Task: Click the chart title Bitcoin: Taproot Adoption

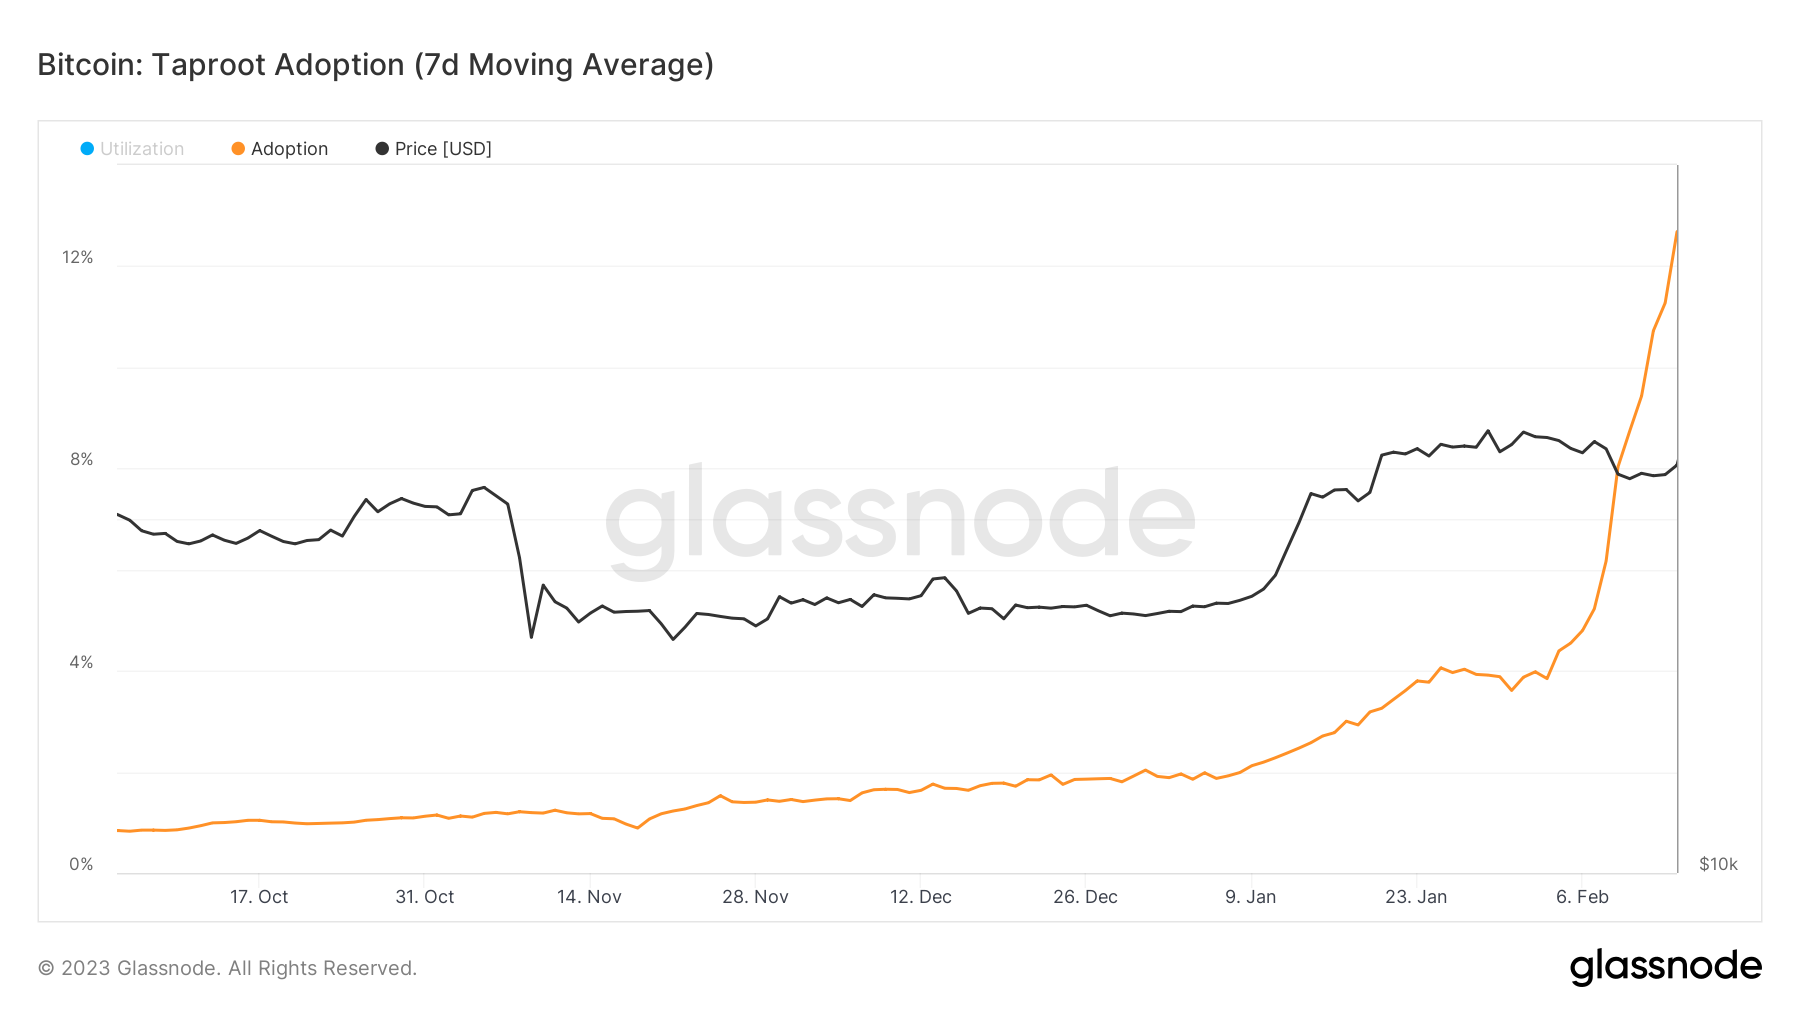Action: coord(375,65)
